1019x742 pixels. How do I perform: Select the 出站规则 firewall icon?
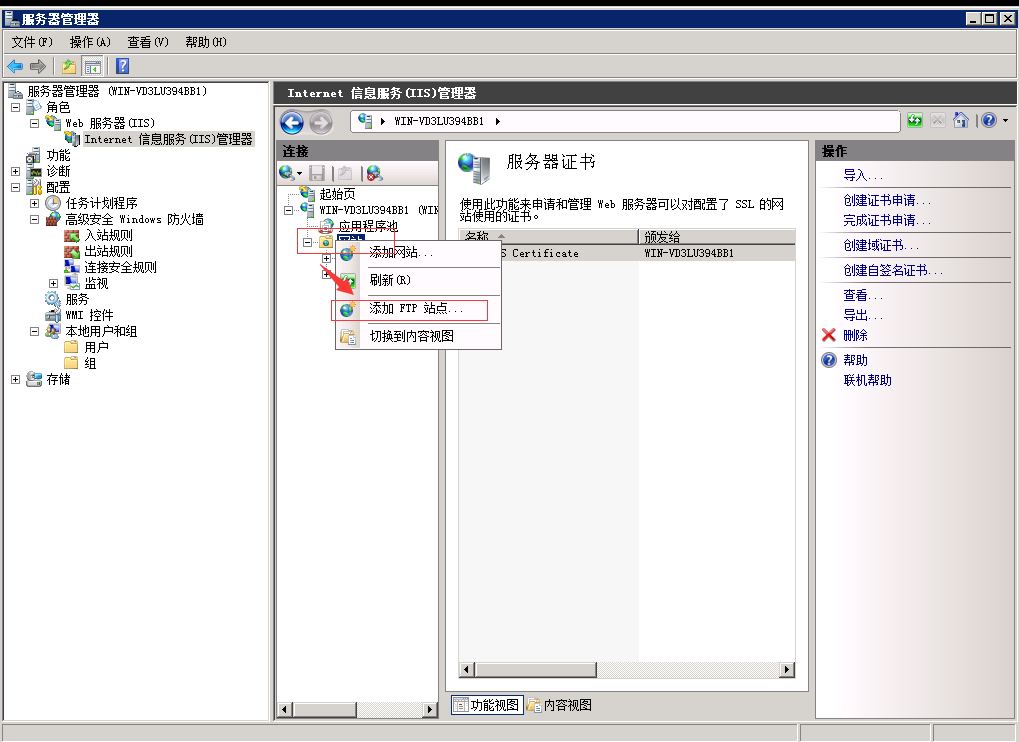click(x=72, y=251)
